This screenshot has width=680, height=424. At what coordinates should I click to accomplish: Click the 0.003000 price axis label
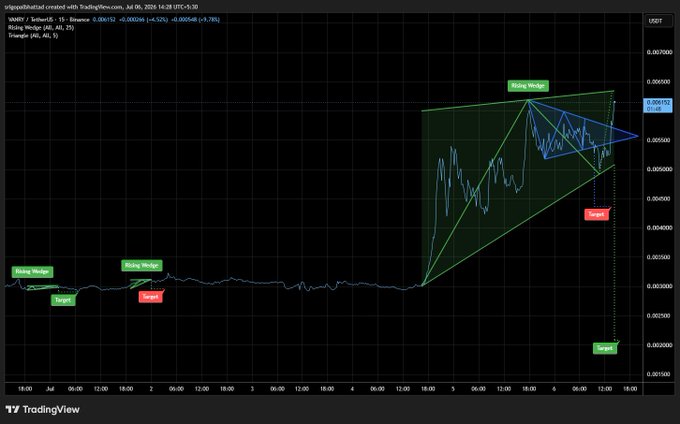[659, 286]
